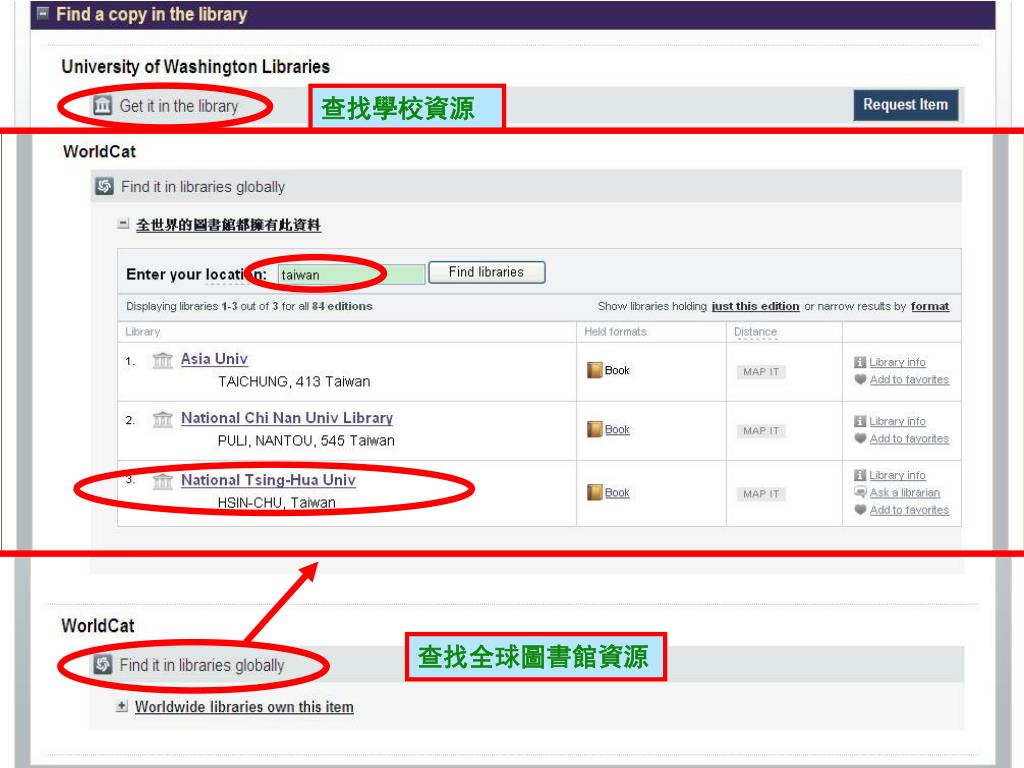The image size is (1024, 768).
Task: Click the heart icon in the National Tsing-Hua row
Action: click(x=860, y=510)
